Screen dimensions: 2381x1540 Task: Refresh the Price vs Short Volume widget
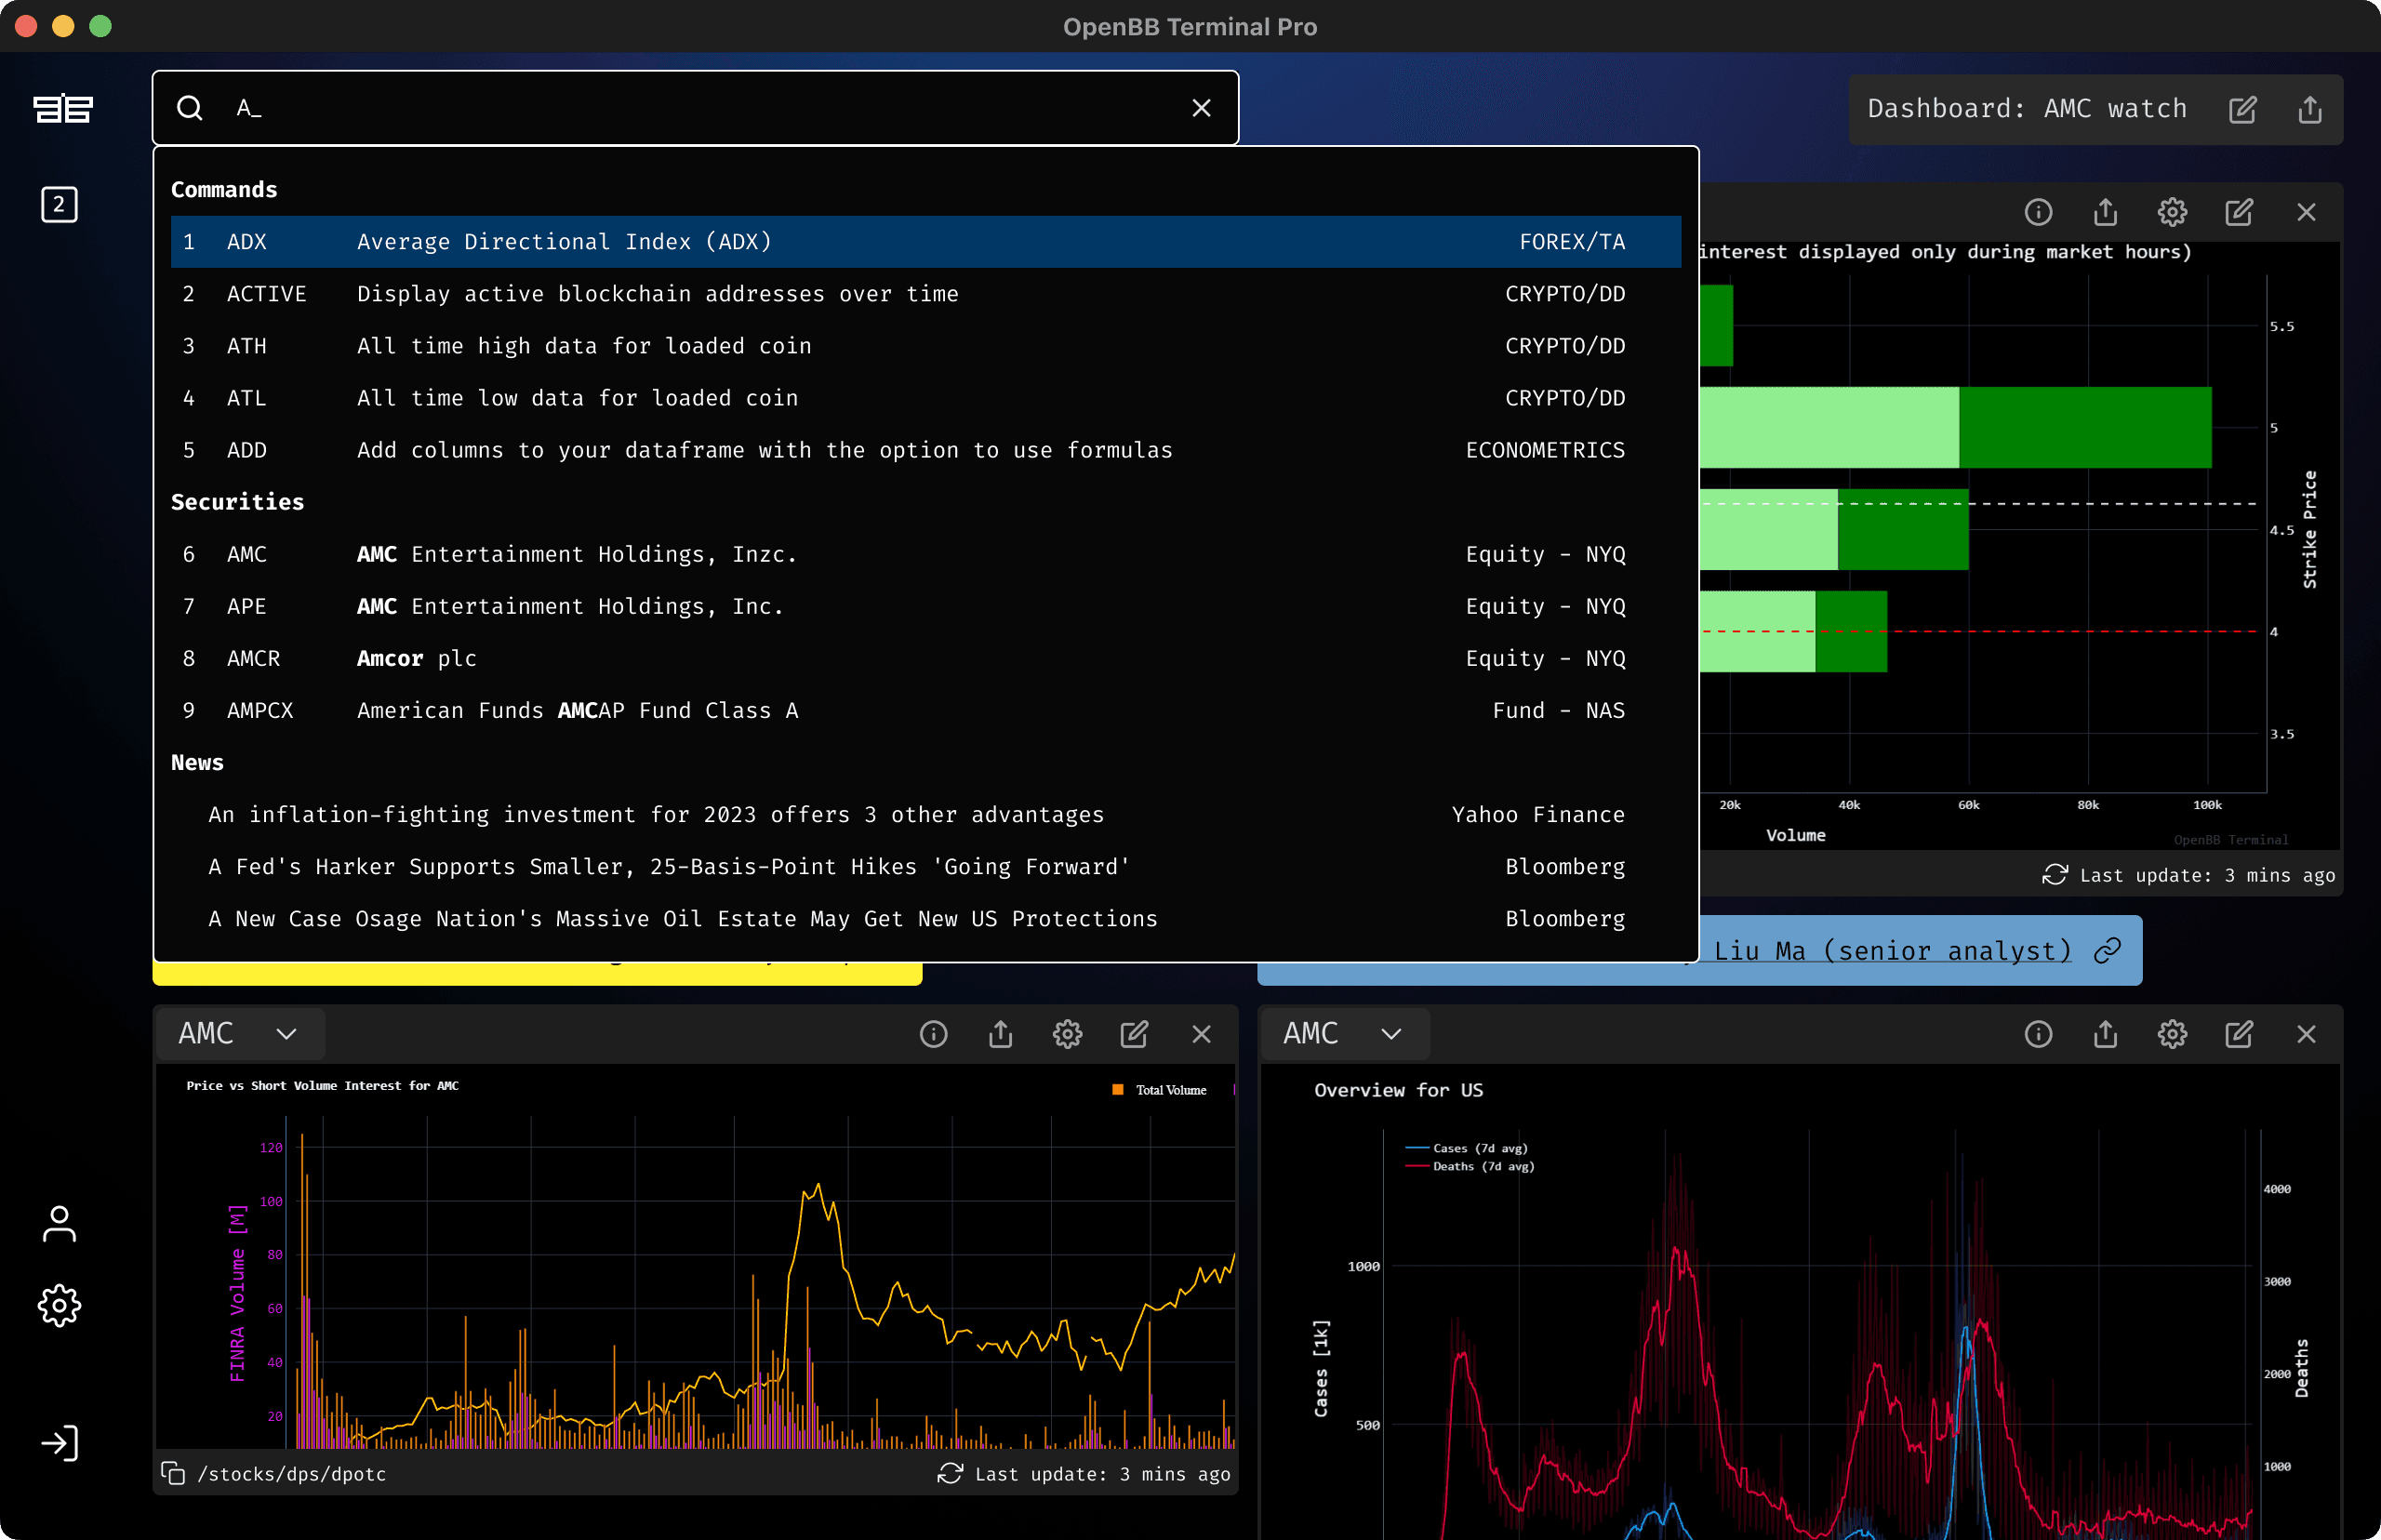tap(949, 1473)
